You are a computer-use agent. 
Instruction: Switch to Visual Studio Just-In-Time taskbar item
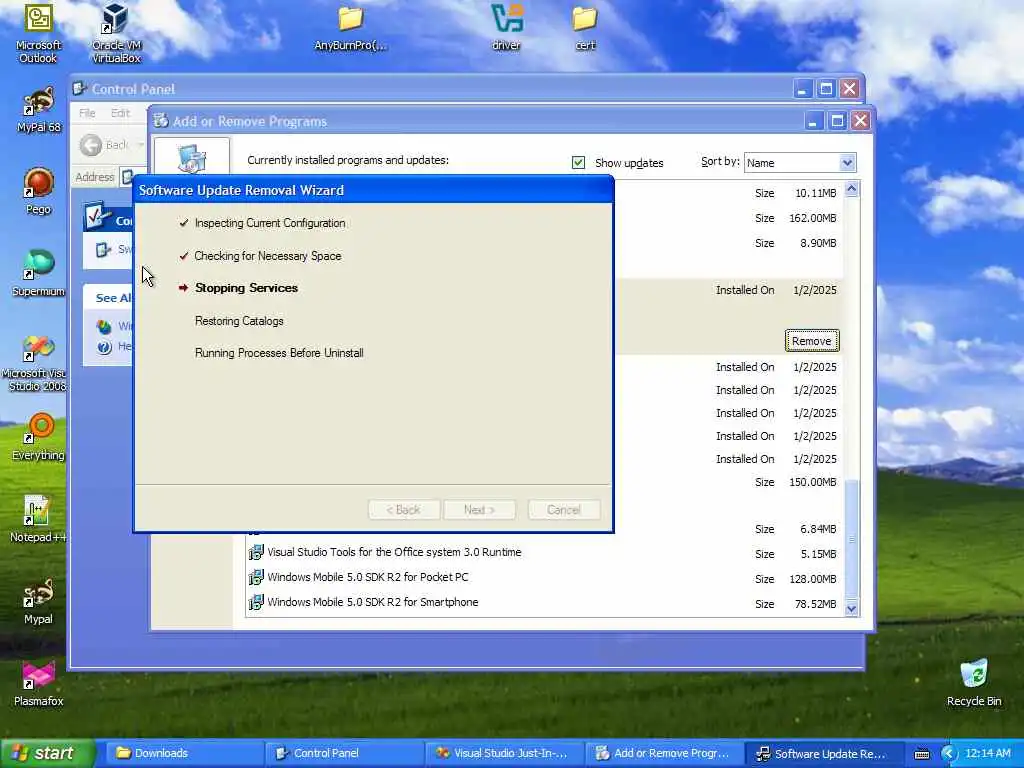[x=503, y=754]
